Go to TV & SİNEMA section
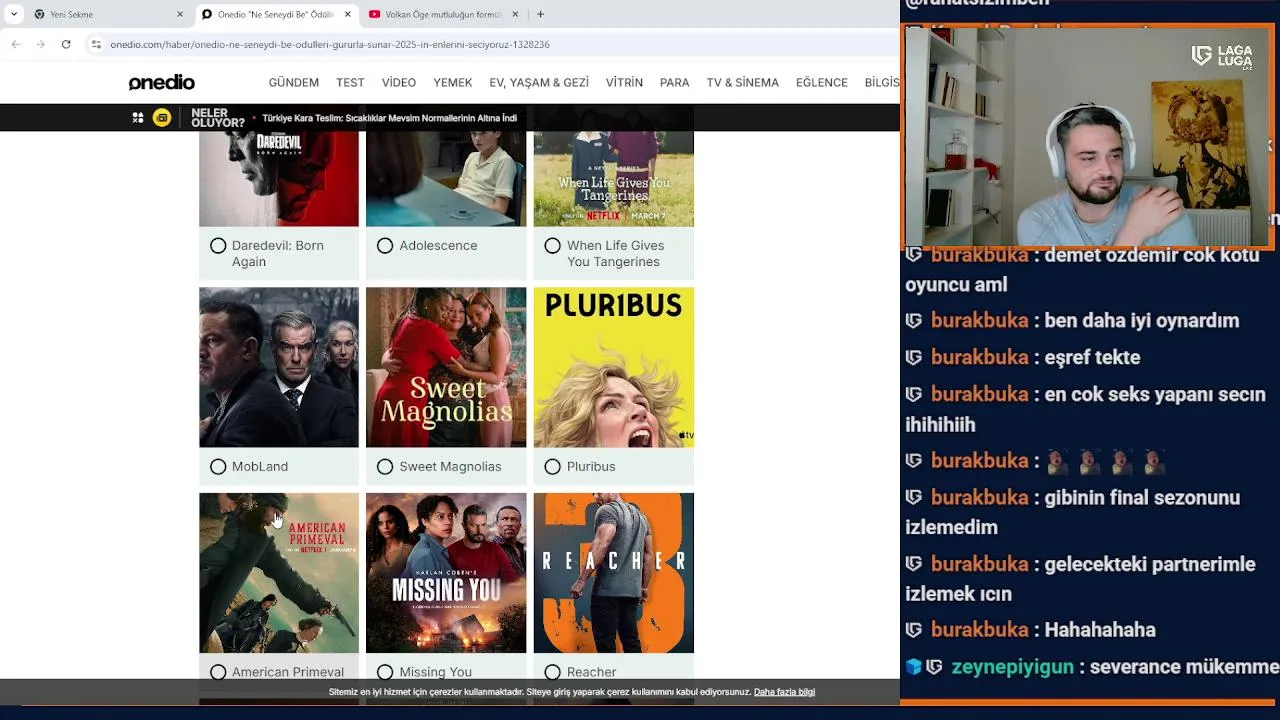 (x=742, y=83)
